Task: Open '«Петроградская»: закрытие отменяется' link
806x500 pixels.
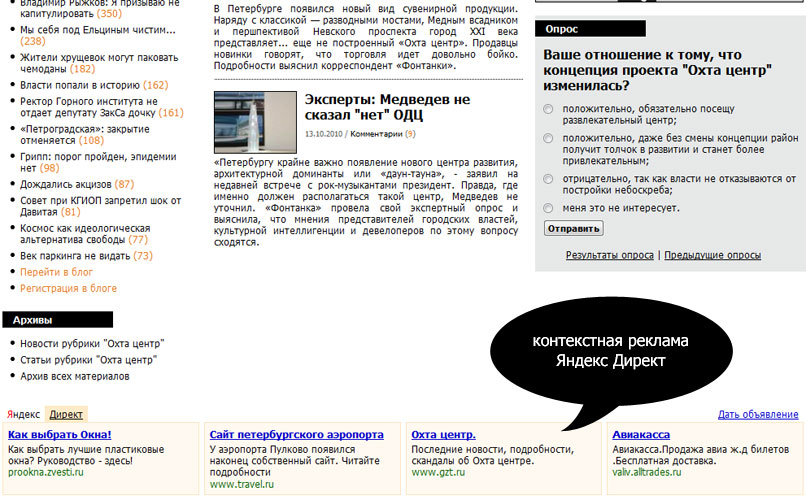Action: pos(85,135)
